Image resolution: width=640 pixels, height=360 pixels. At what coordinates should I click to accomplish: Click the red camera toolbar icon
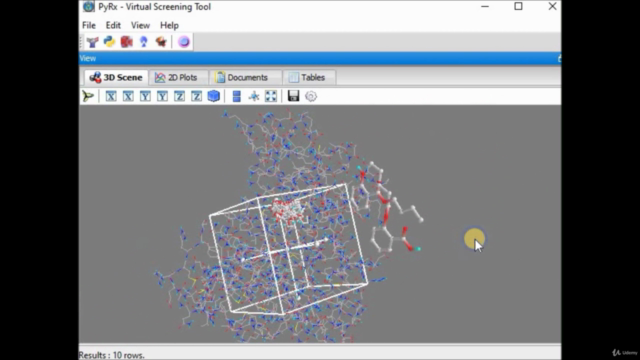(x=127, y=42)
